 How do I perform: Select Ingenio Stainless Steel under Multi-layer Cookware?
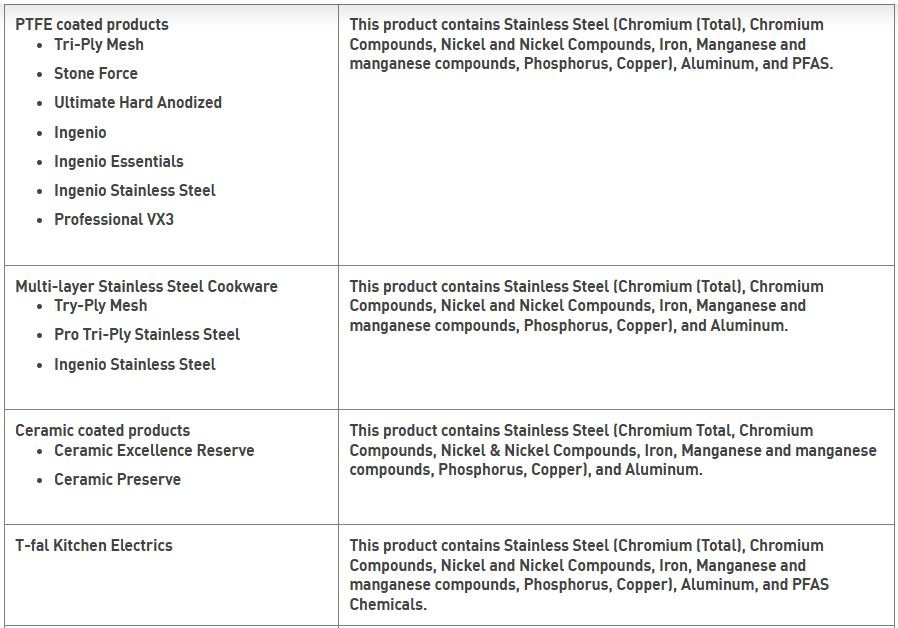coord(135,364)
